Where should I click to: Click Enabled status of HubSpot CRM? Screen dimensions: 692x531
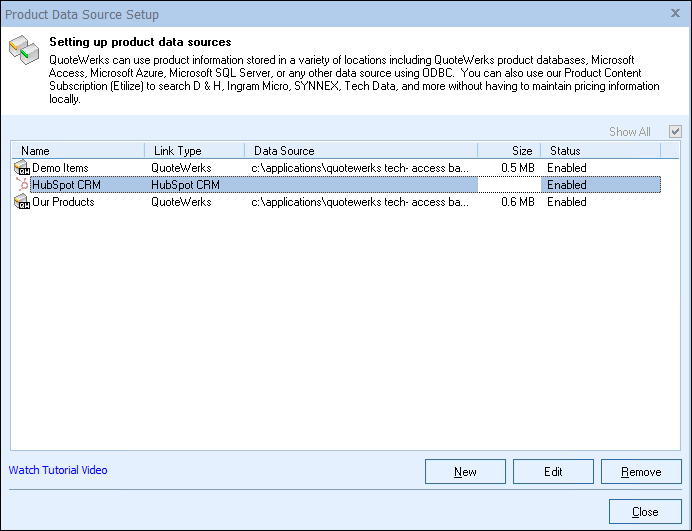pos(567,185)
